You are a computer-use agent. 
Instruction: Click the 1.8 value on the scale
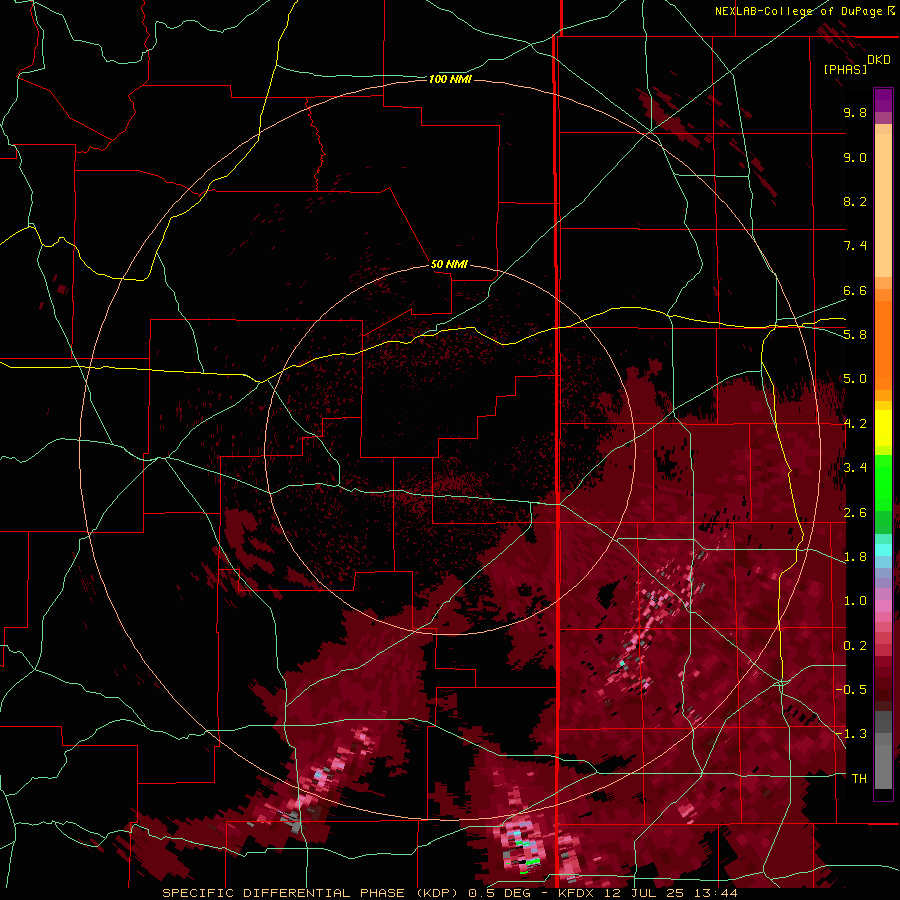855,557
